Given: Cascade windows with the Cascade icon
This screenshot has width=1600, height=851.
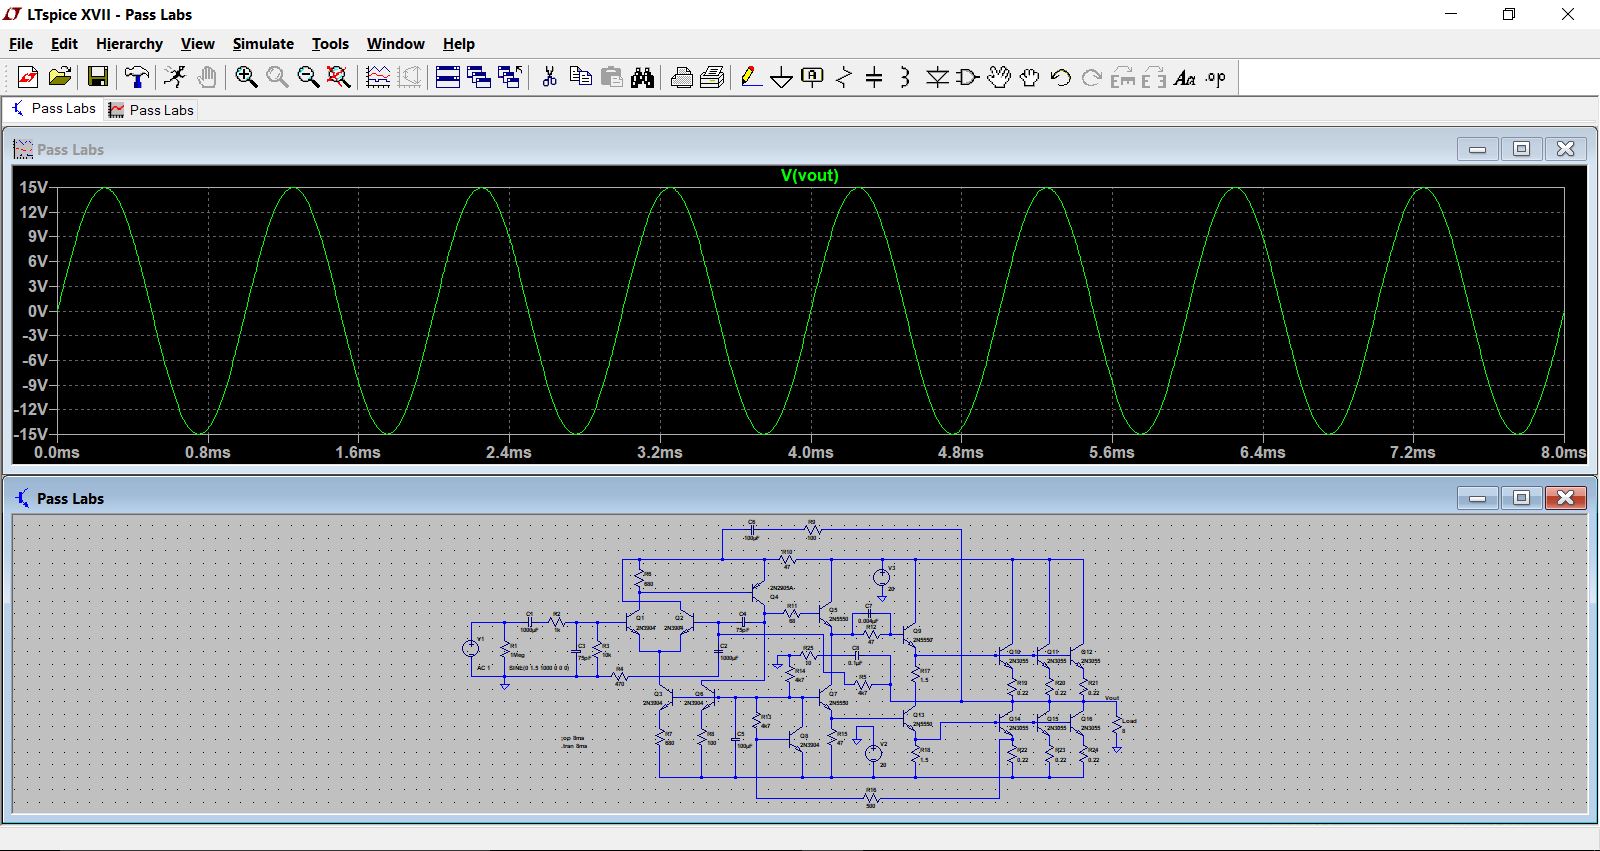Looking at the screenshot, I should click(x=479, y=77).
